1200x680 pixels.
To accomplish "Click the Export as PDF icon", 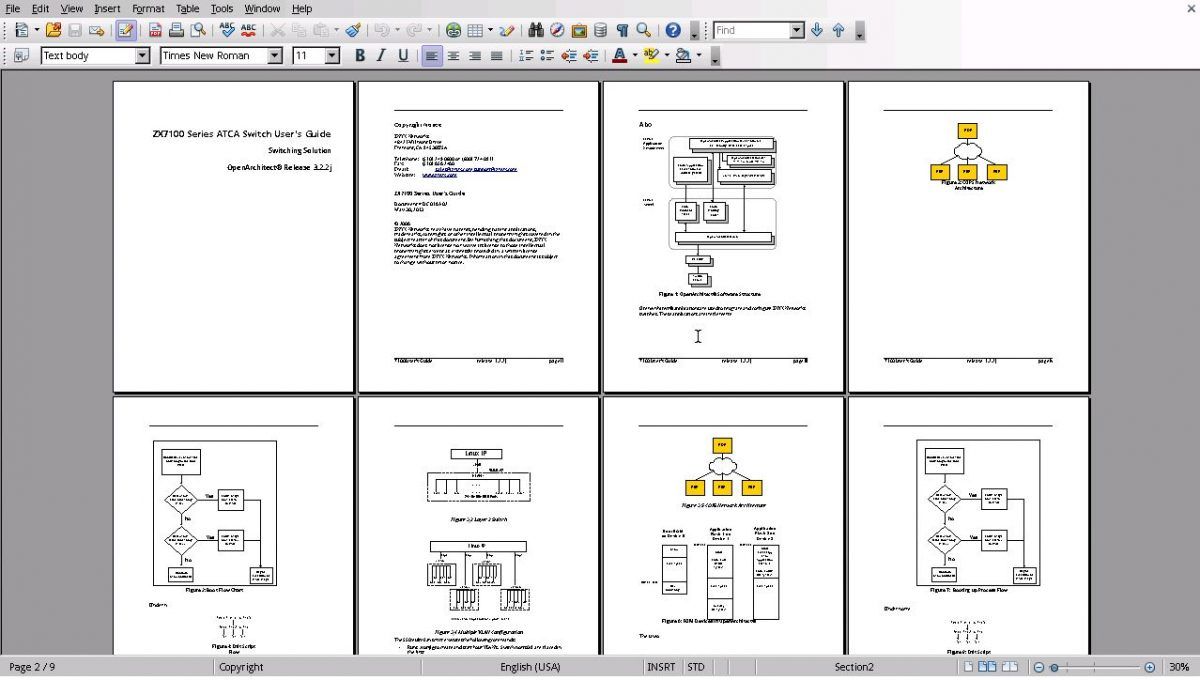I will click(x=154, y=30).
